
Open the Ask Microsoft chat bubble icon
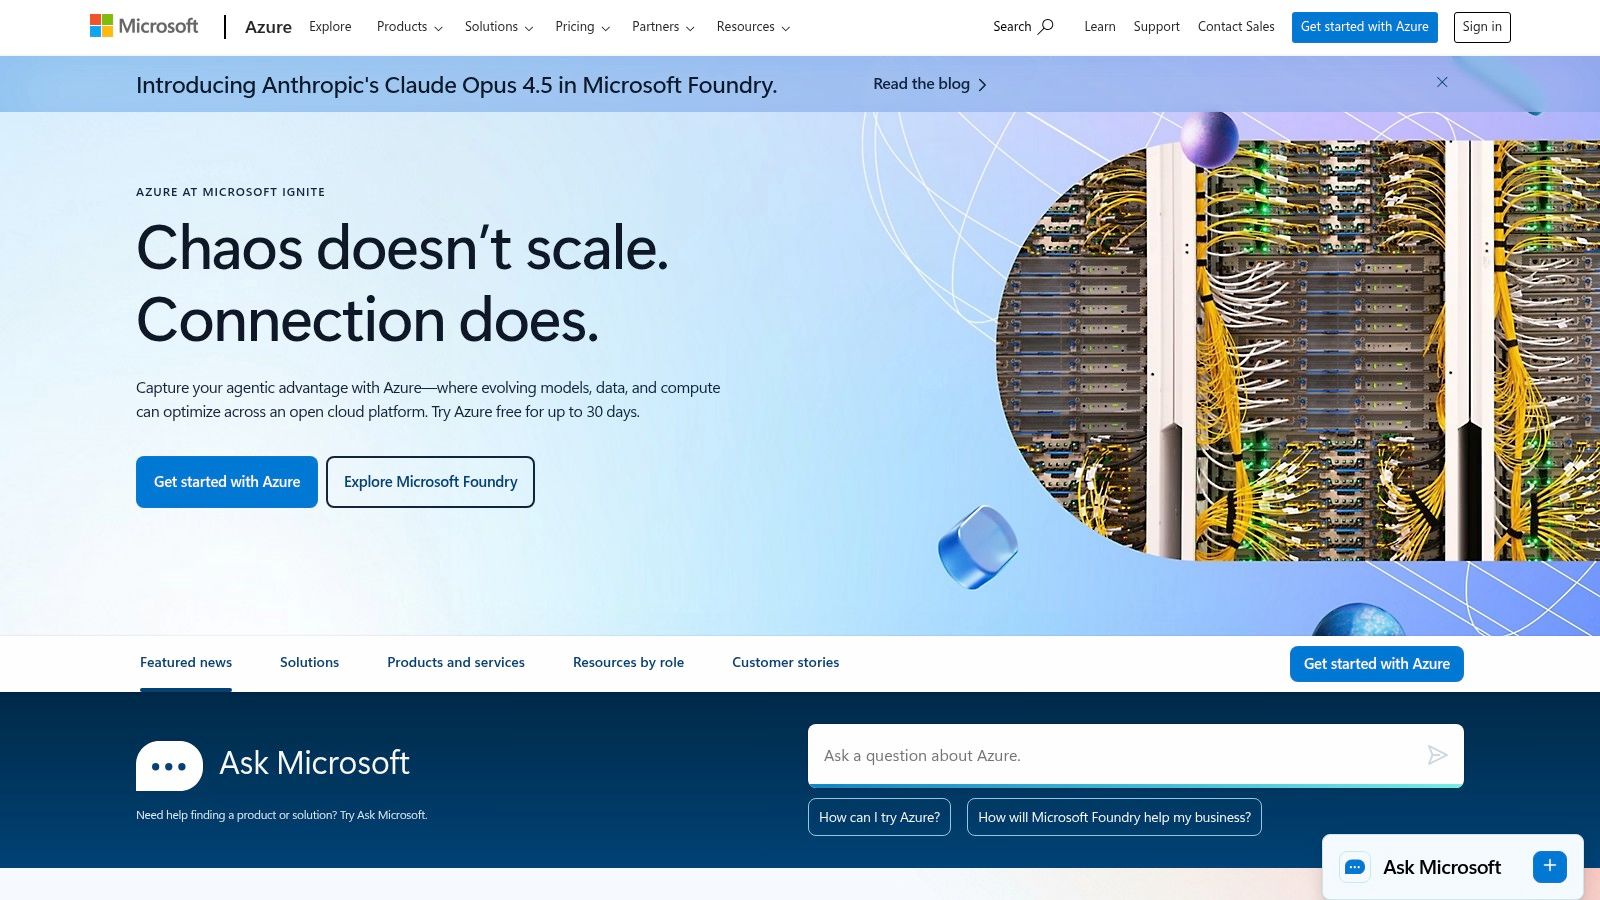tap(1355, 866)
